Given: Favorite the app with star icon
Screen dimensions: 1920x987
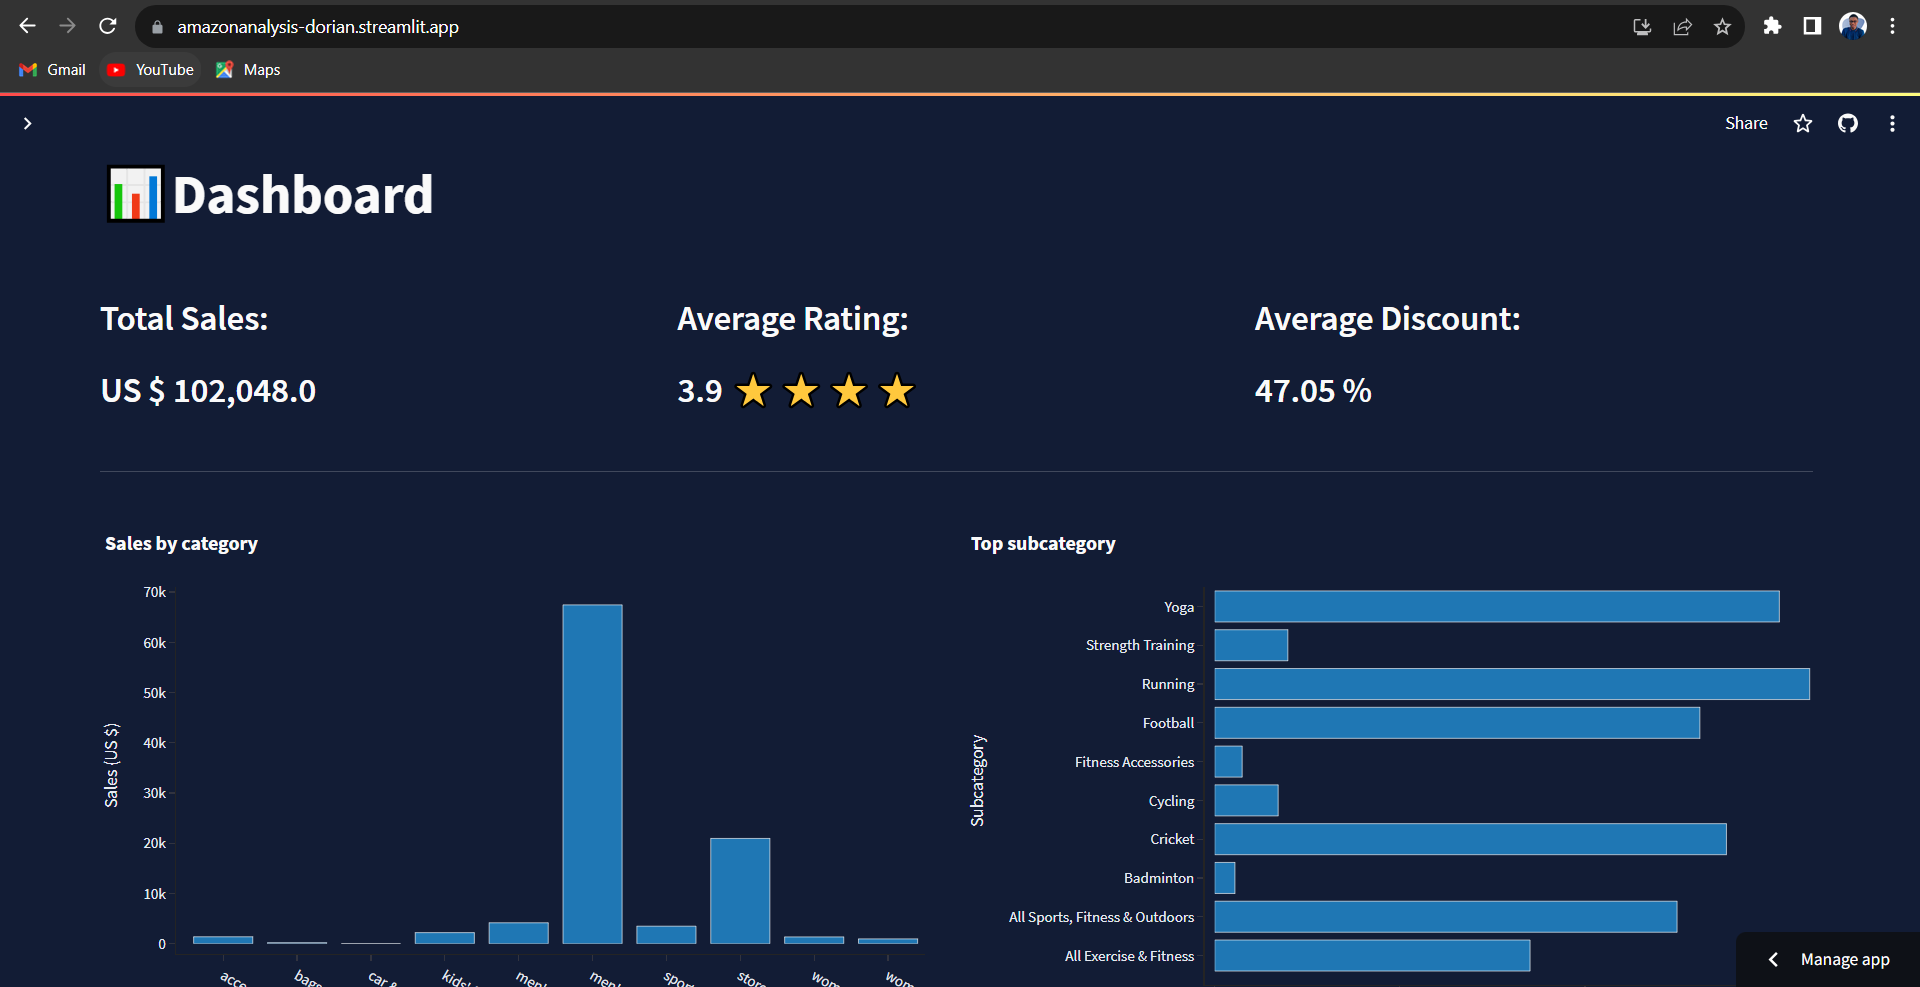Looking at the screenshot, I should click(x=1803, y=123).
